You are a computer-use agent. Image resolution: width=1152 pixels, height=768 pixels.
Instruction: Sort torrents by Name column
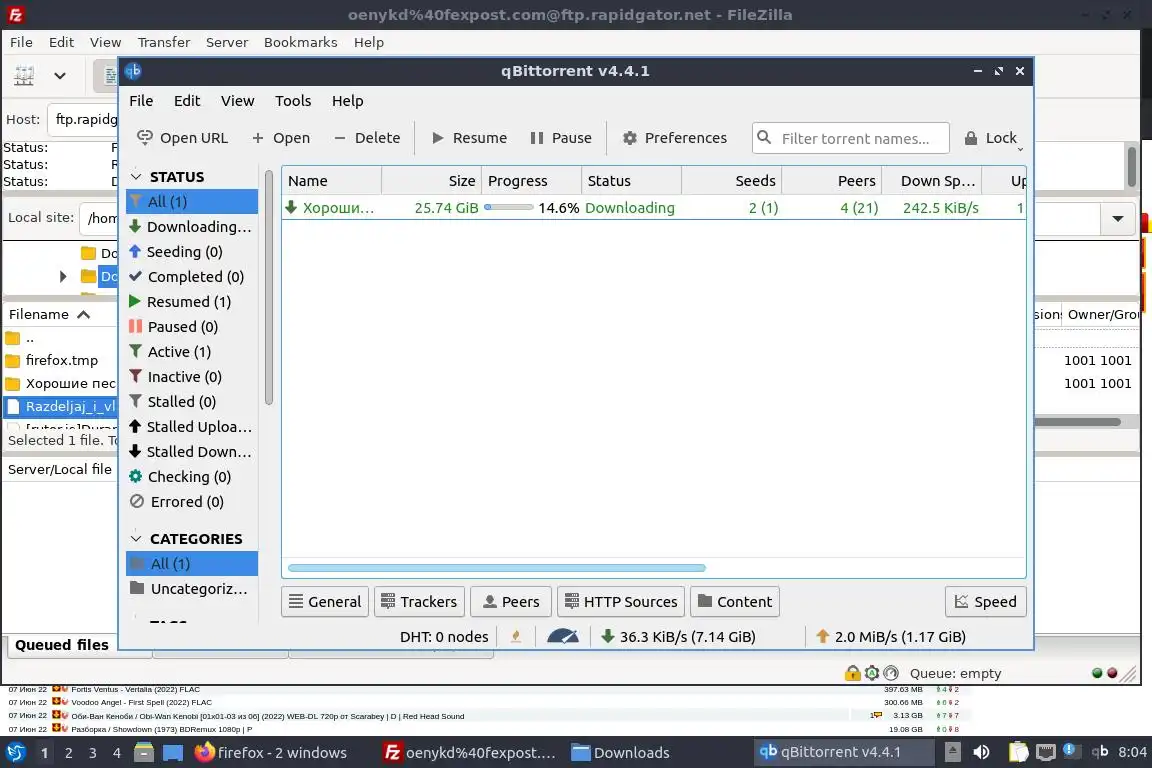pos(331,181)
